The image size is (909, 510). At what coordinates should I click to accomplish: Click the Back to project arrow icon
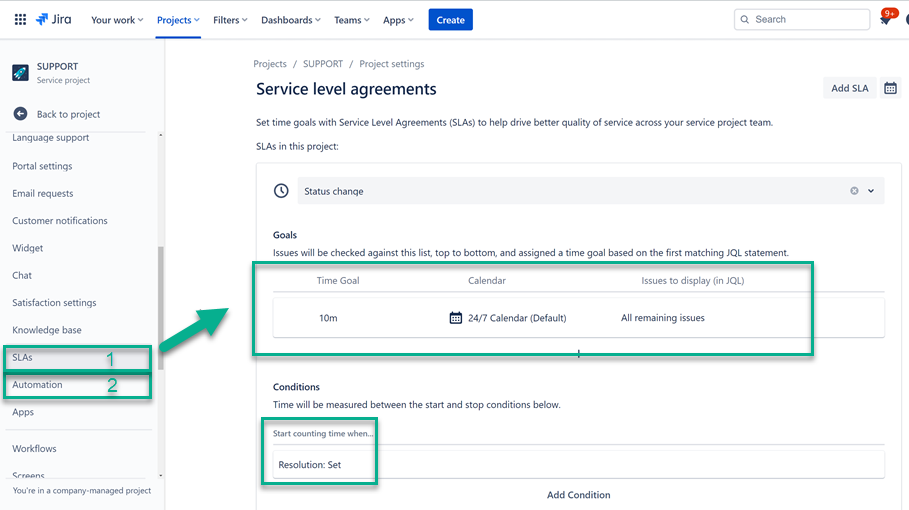[x=20, y=114]
